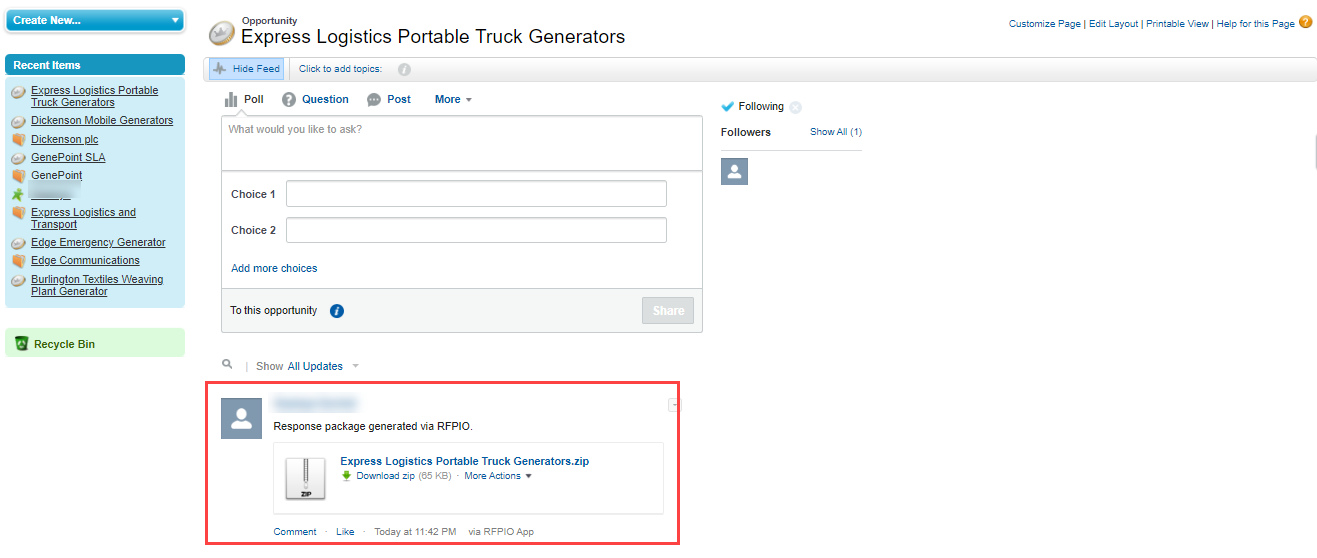Image resolution: width=1317 pixels, height=558 pixels.
Task: Stop following via the x next to Following
Action: pyautogui.click(x=795, y=107)
